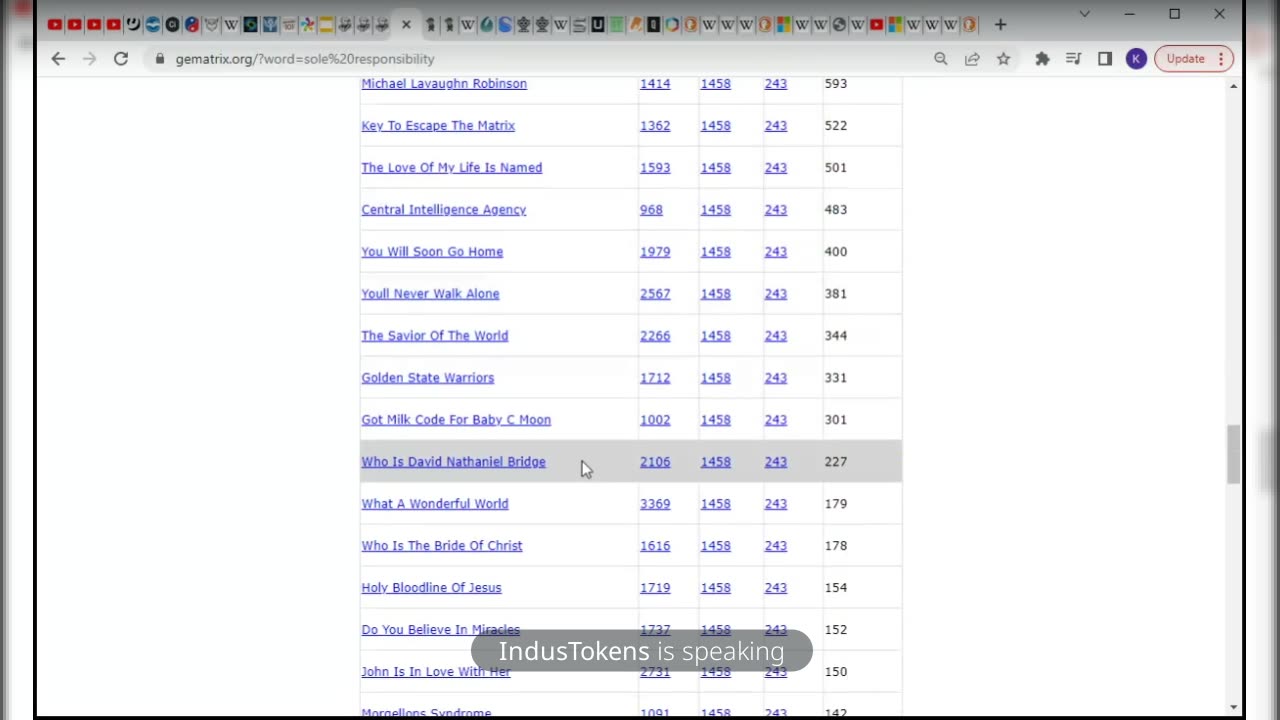The height and width of the screenshot is (720, 1280).
Task: Click value 2266 in Savior Of The World row
Action: (655, 336)
